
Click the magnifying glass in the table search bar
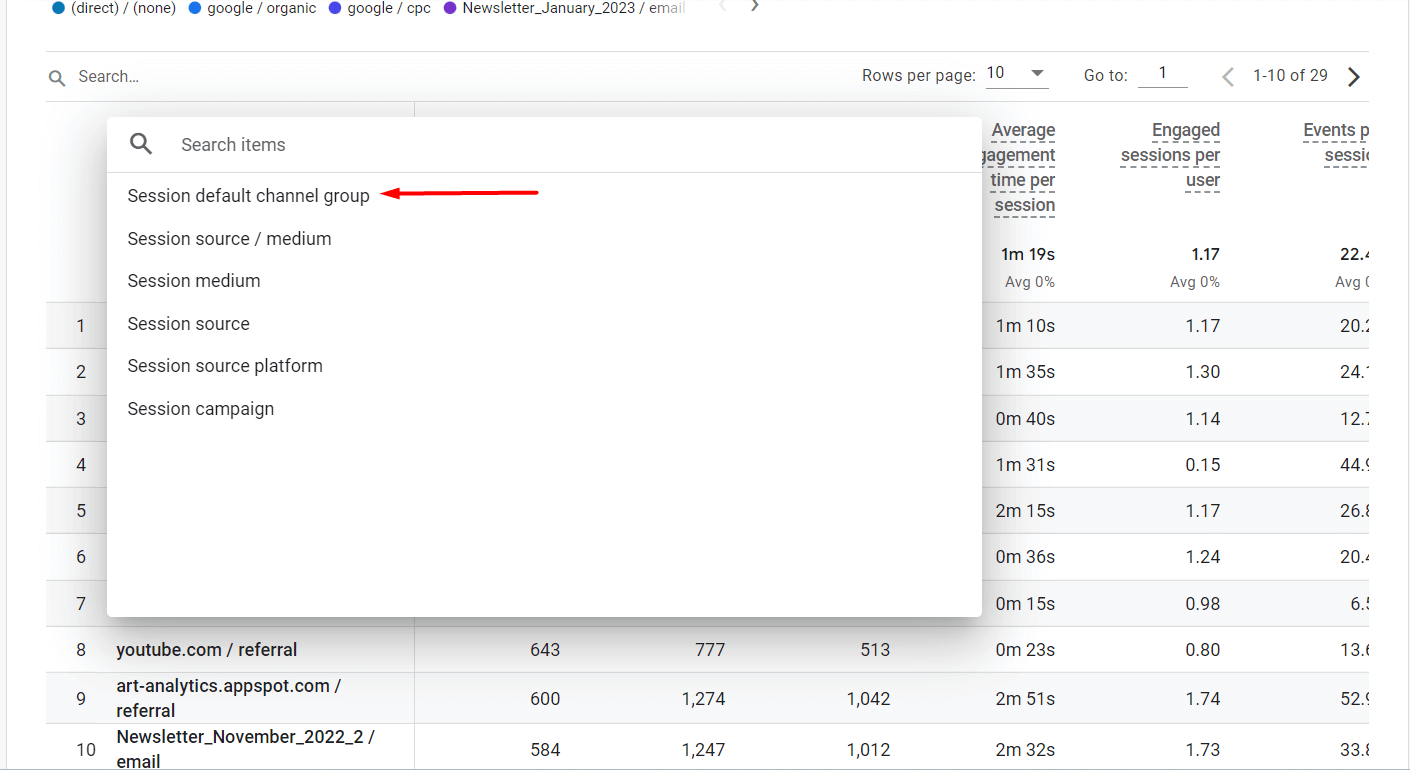[57, 77]
